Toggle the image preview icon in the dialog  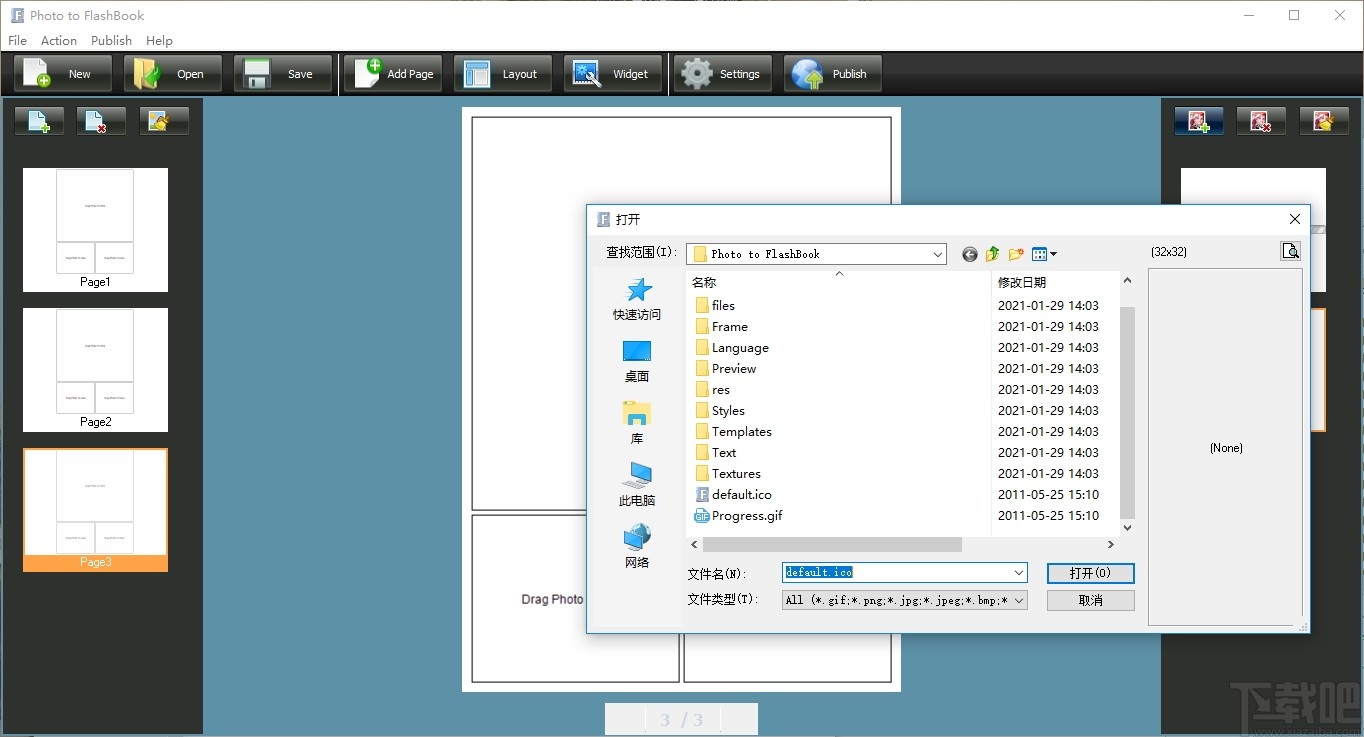point(1290,251)
